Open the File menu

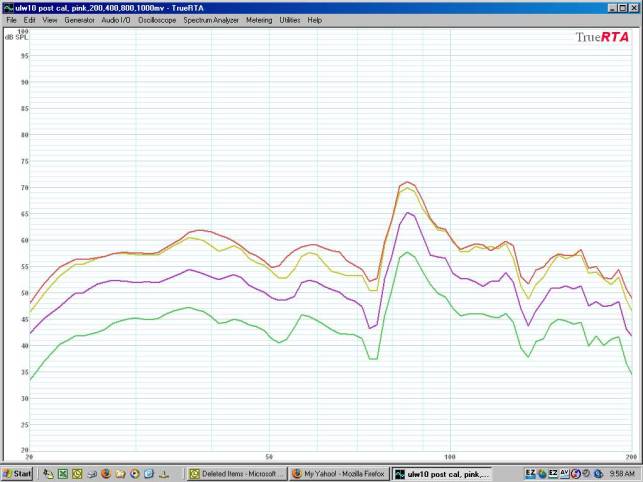pos(11,20)
